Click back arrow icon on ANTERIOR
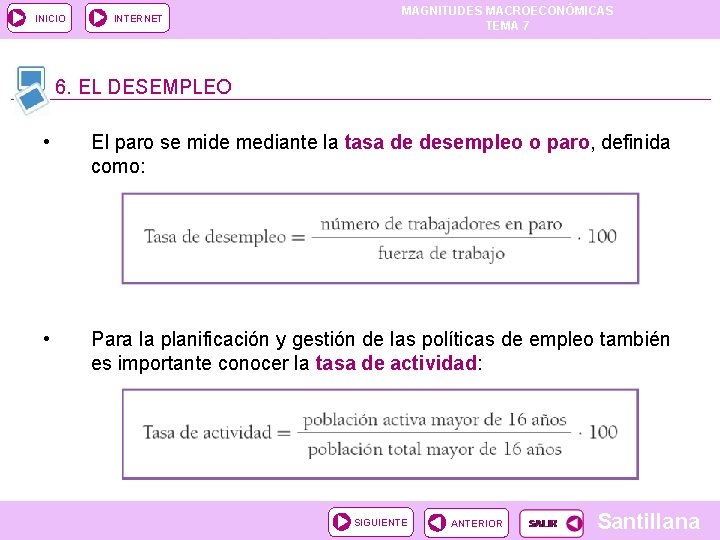 tap(437, 523)
